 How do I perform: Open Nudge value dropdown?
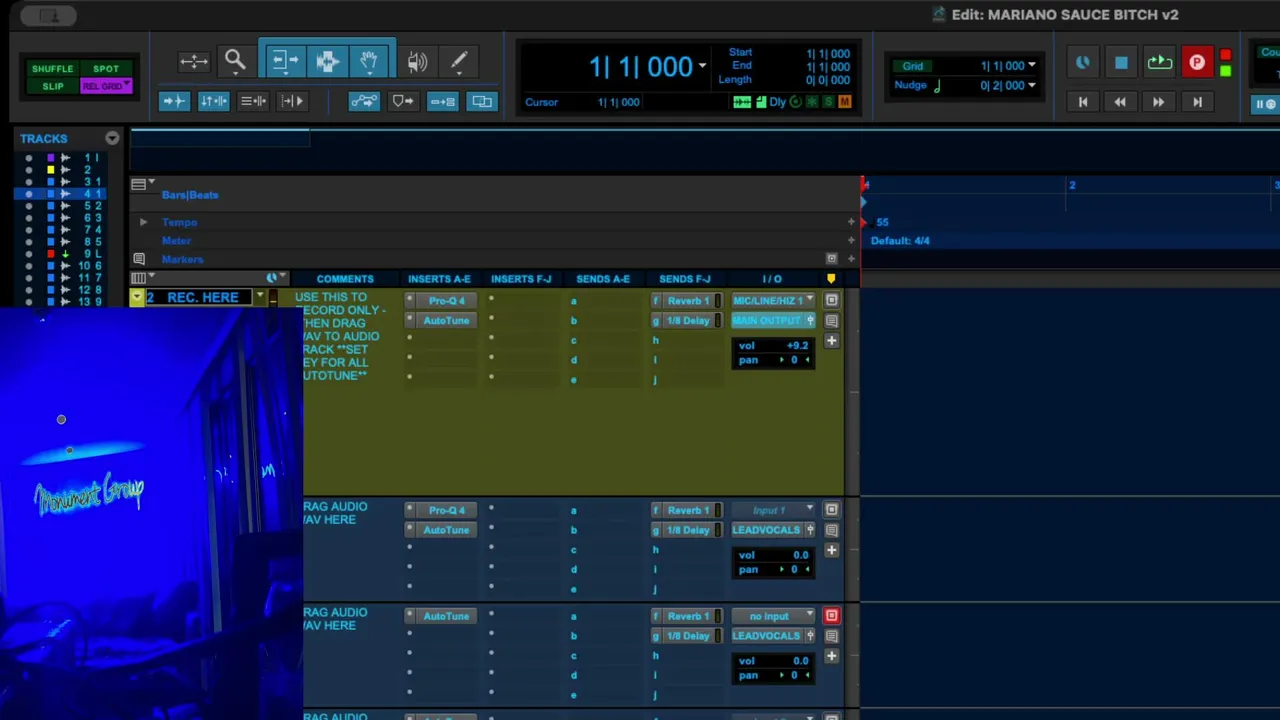coord(1032,85)
